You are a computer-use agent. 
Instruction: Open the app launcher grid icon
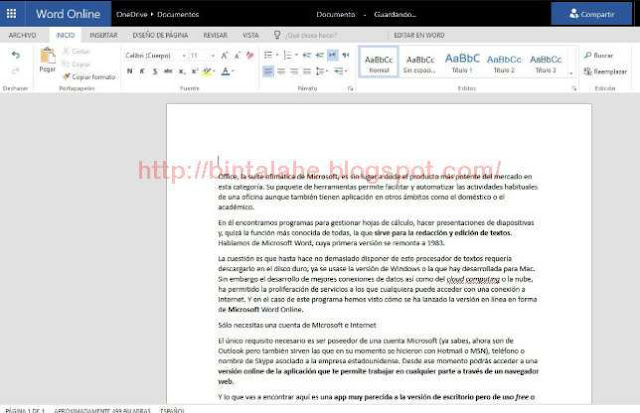click(11, 14)
